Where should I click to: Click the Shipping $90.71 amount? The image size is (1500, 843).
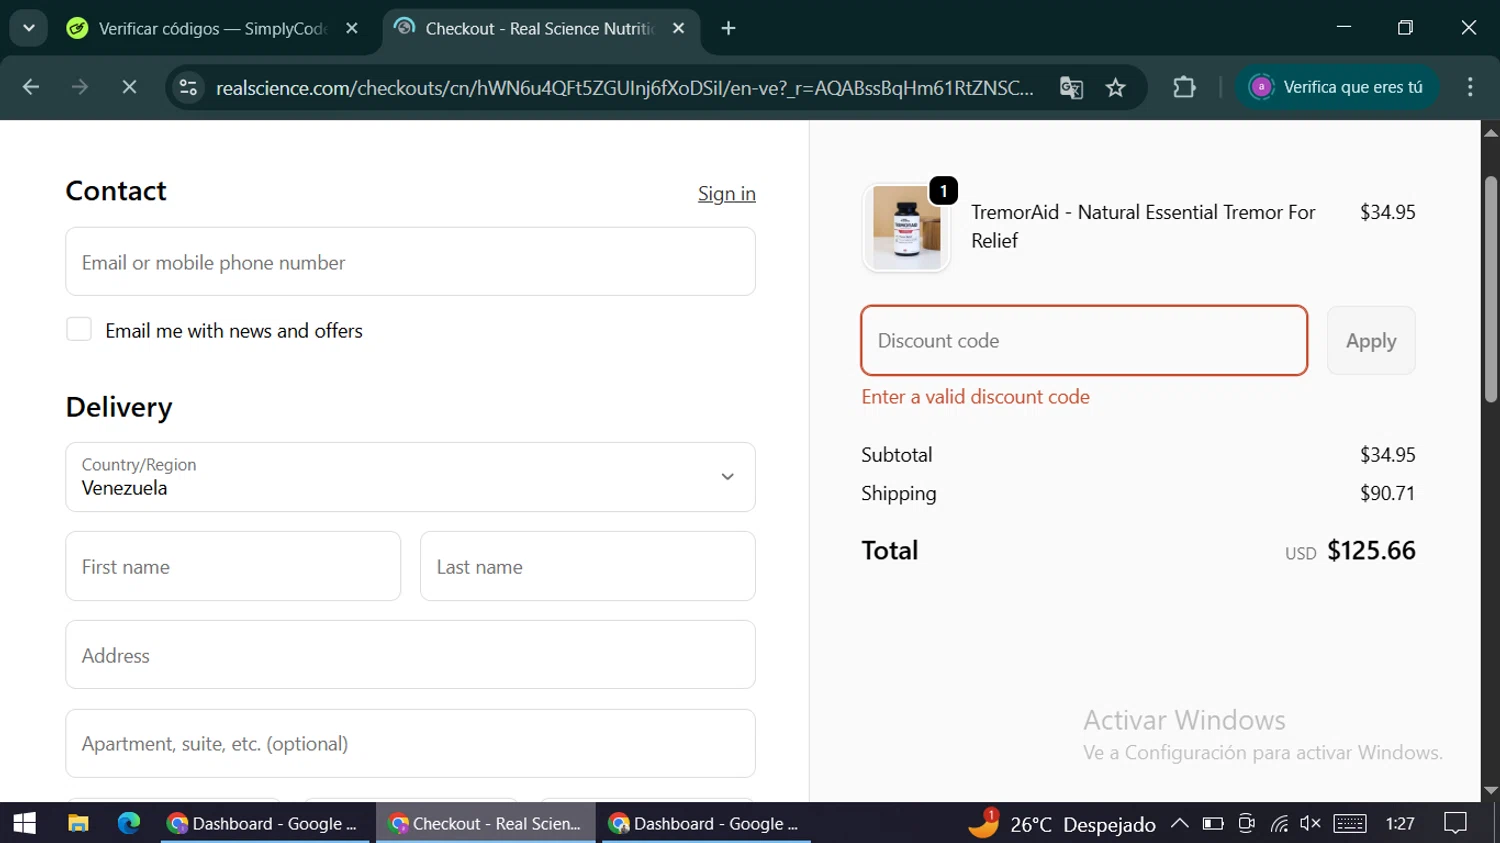[1387, 493]
